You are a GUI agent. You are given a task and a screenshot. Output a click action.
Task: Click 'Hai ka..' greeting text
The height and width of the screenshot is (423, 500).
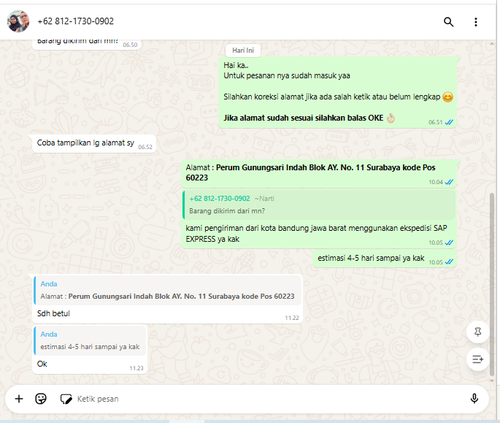(236, 65)
